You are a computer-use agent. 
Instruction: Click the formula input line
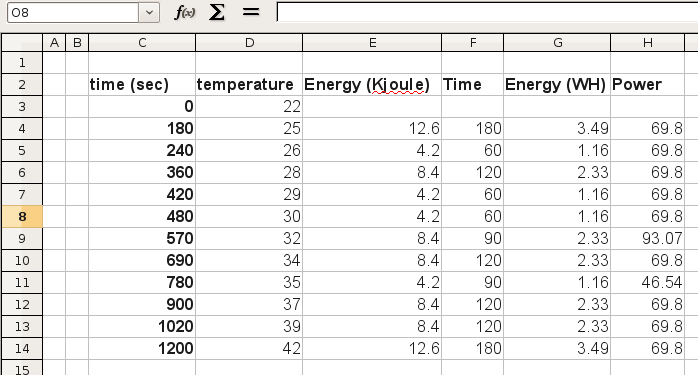click(x=487, y=12)
